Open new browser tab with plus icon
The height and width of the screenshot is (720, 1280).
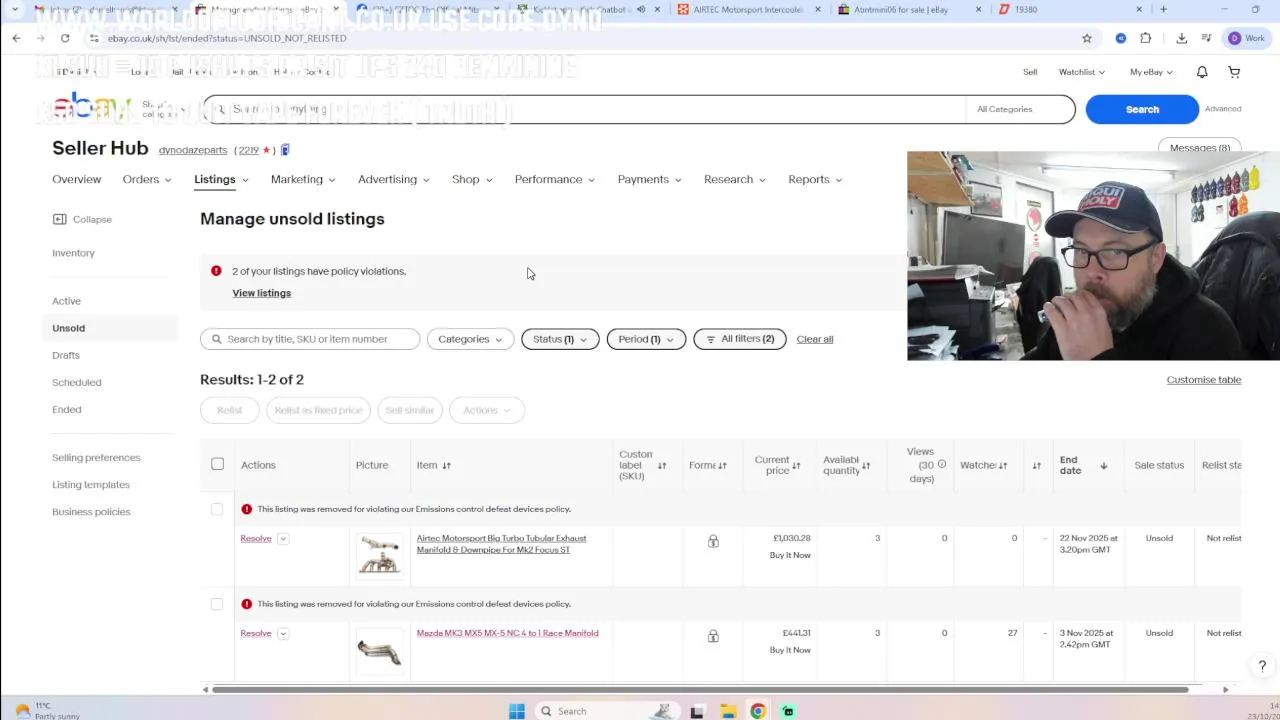pos(1163,9)
